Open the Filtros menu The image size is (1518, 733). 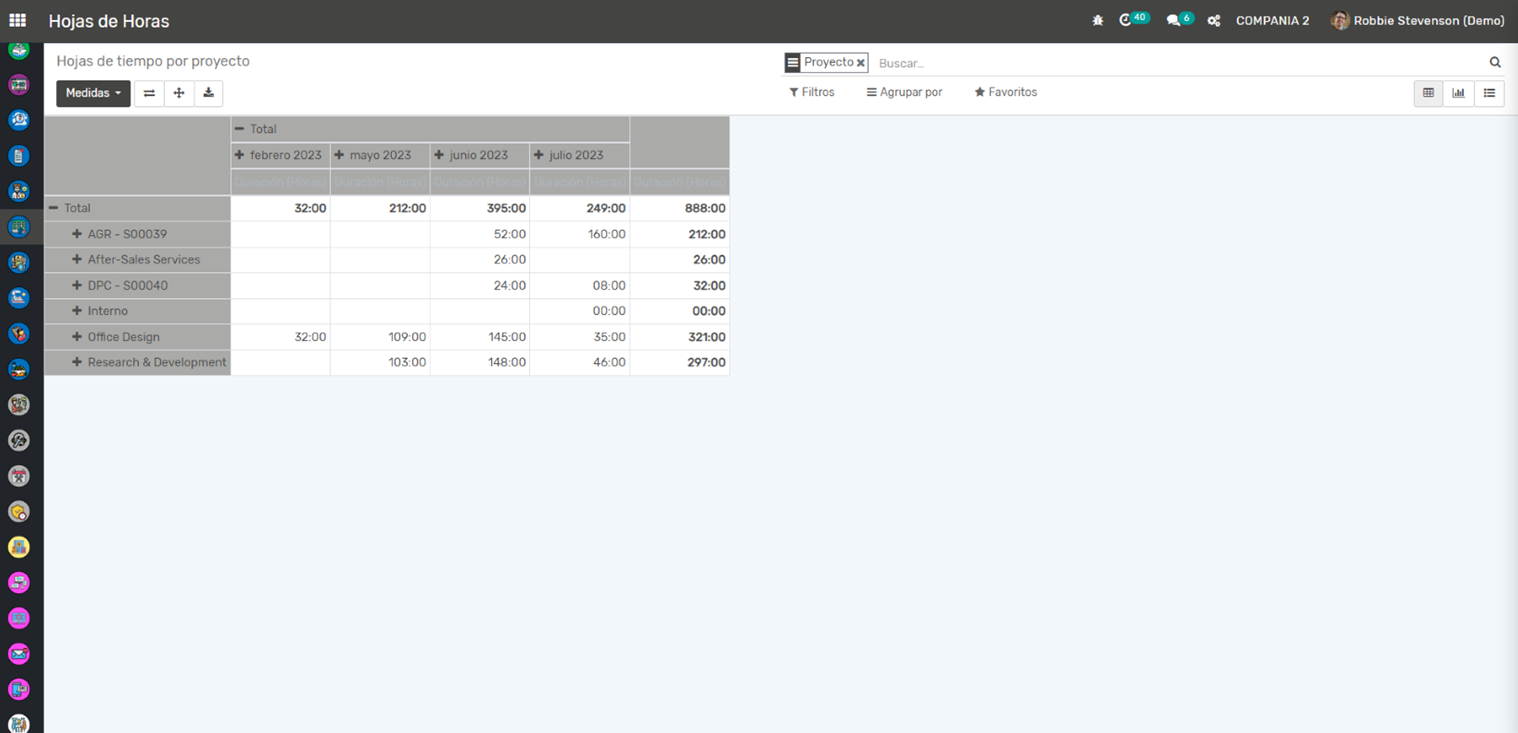[811, 92]
